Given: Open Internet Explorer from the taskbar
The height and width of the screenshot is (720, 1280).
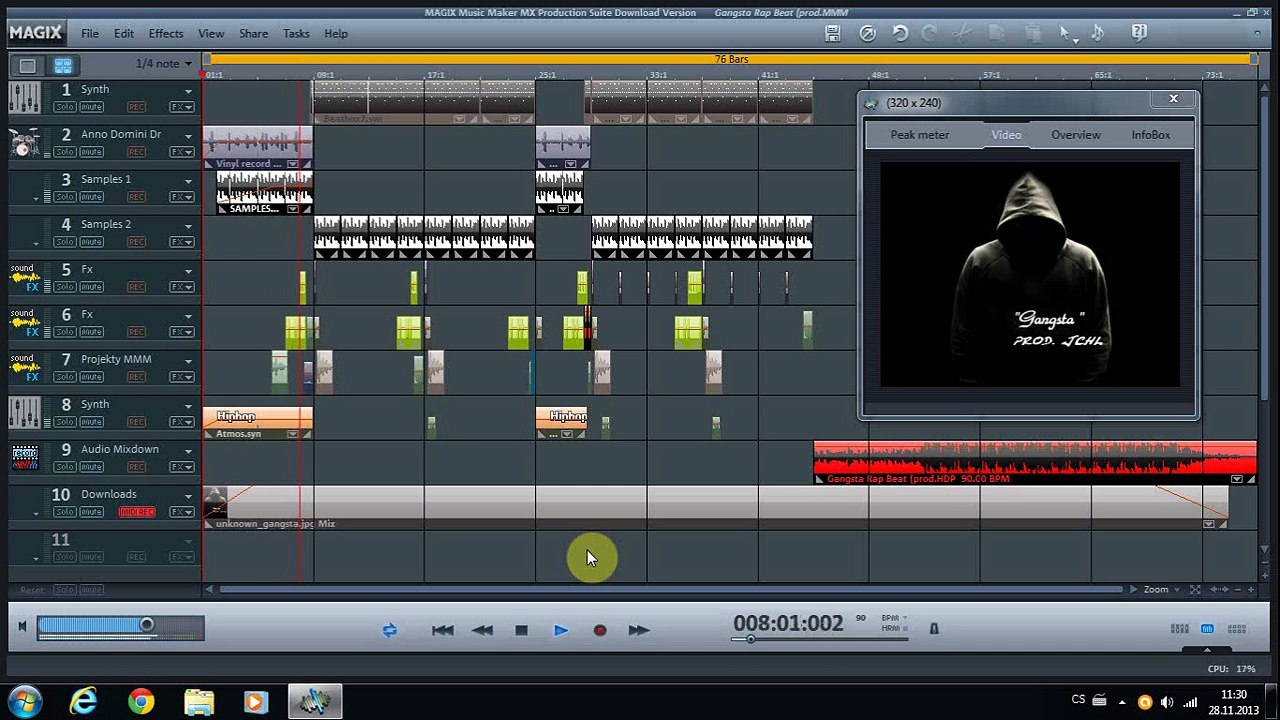Looking at the screenshot, I should pyautogui.click(x=83, y=702).
